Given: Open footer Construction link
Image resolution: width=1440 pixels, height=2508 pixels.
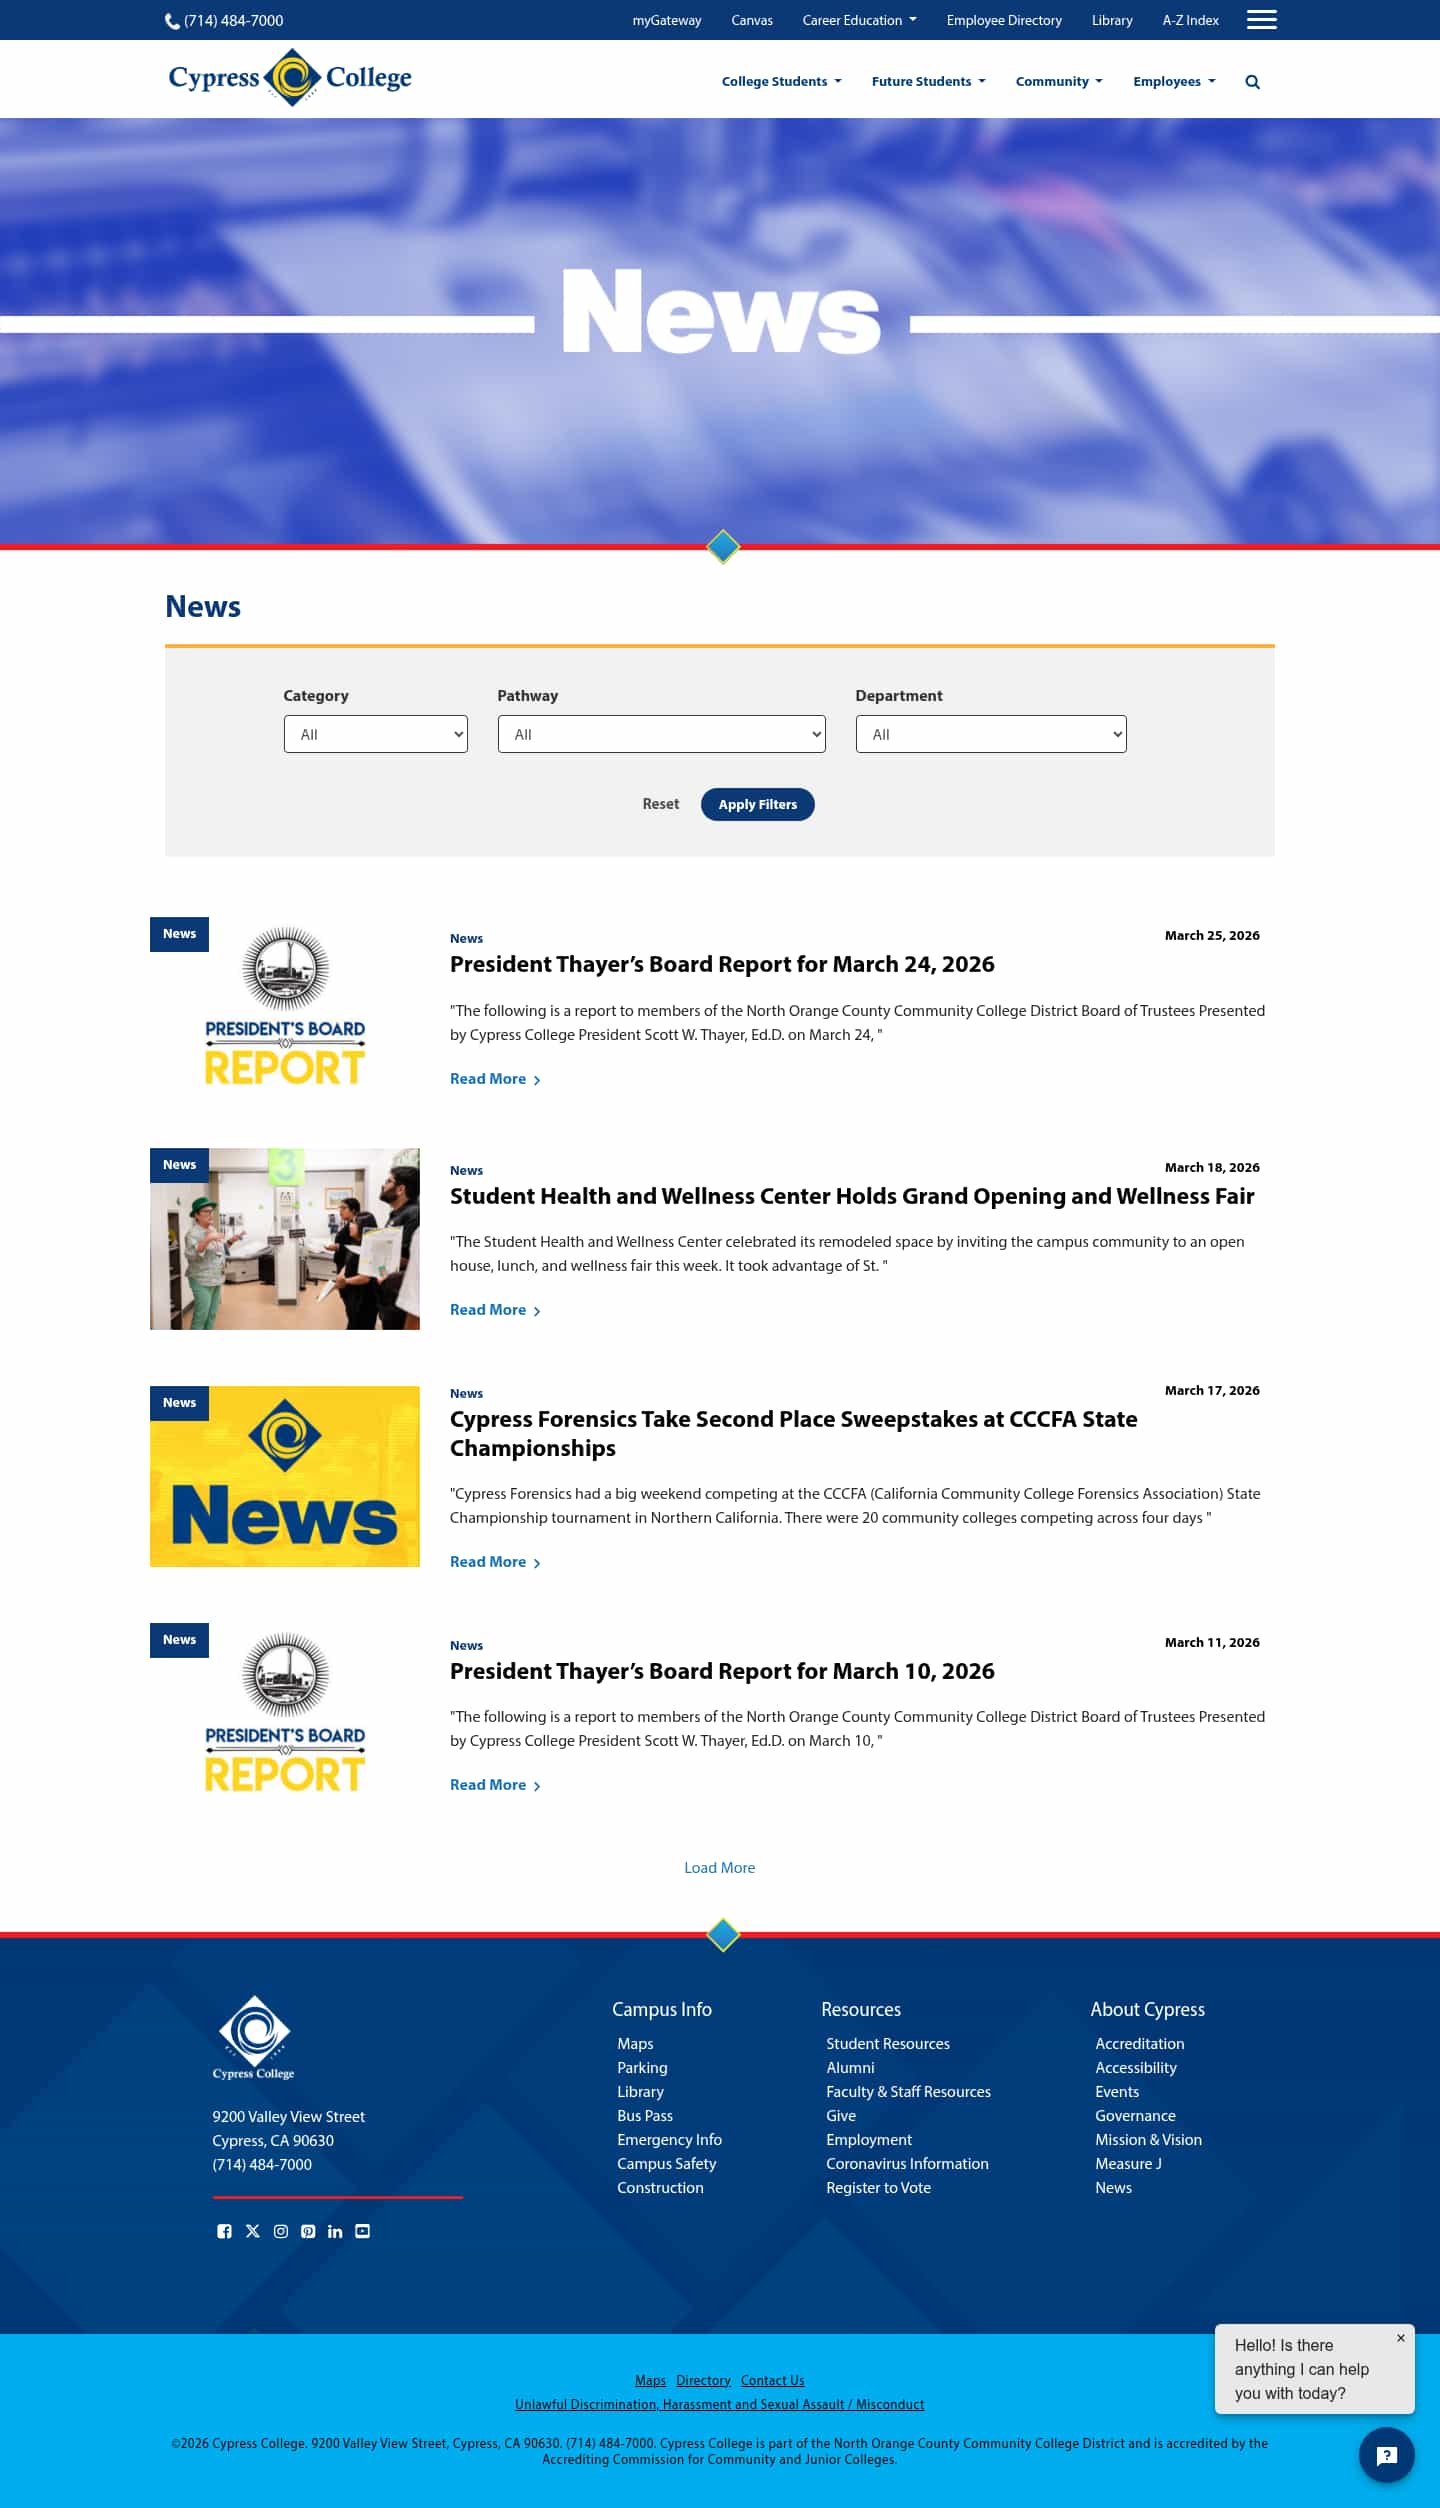Looking at the screenshot, I should (660, 2188).
